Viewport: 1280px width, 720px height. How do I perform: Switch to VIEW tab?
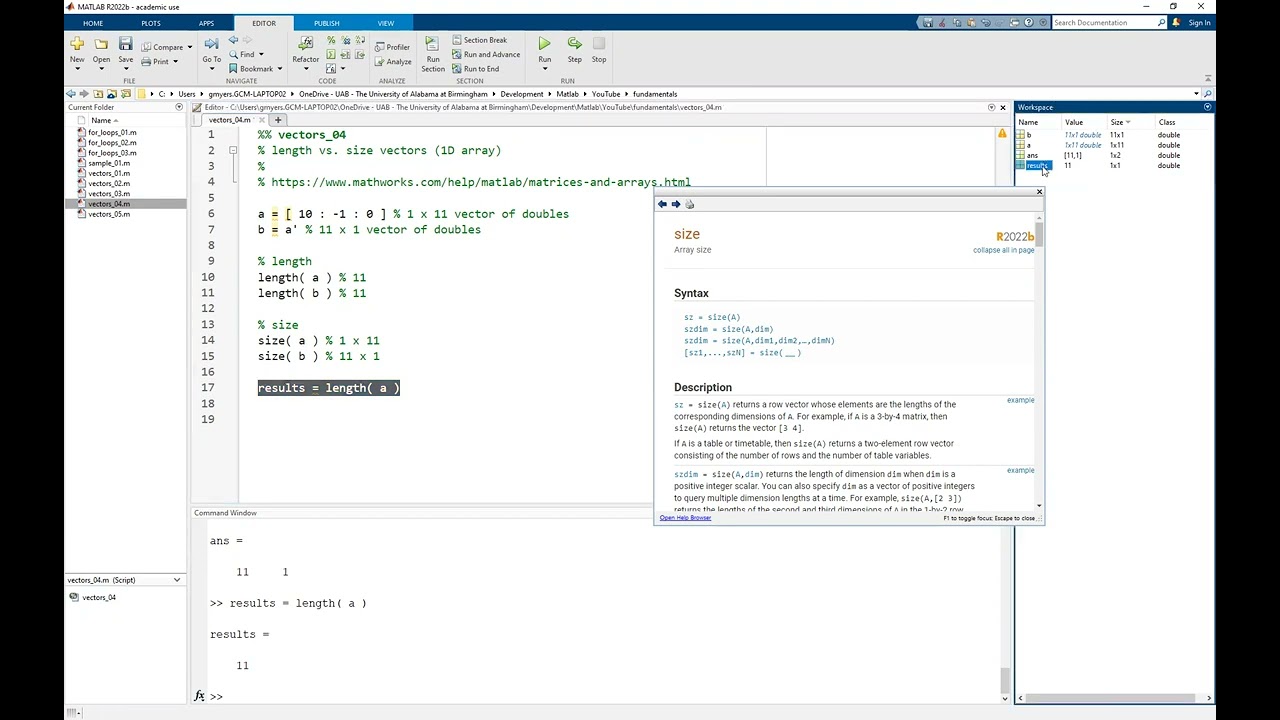386,23
